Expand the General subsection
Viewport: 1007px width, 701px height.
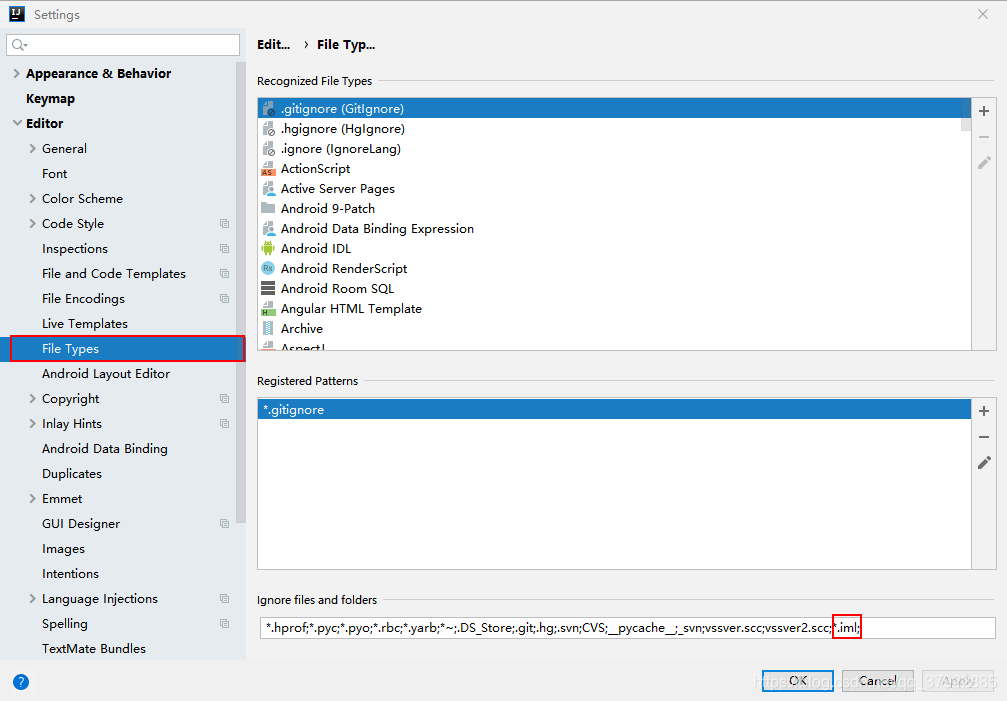click(32, 148)
